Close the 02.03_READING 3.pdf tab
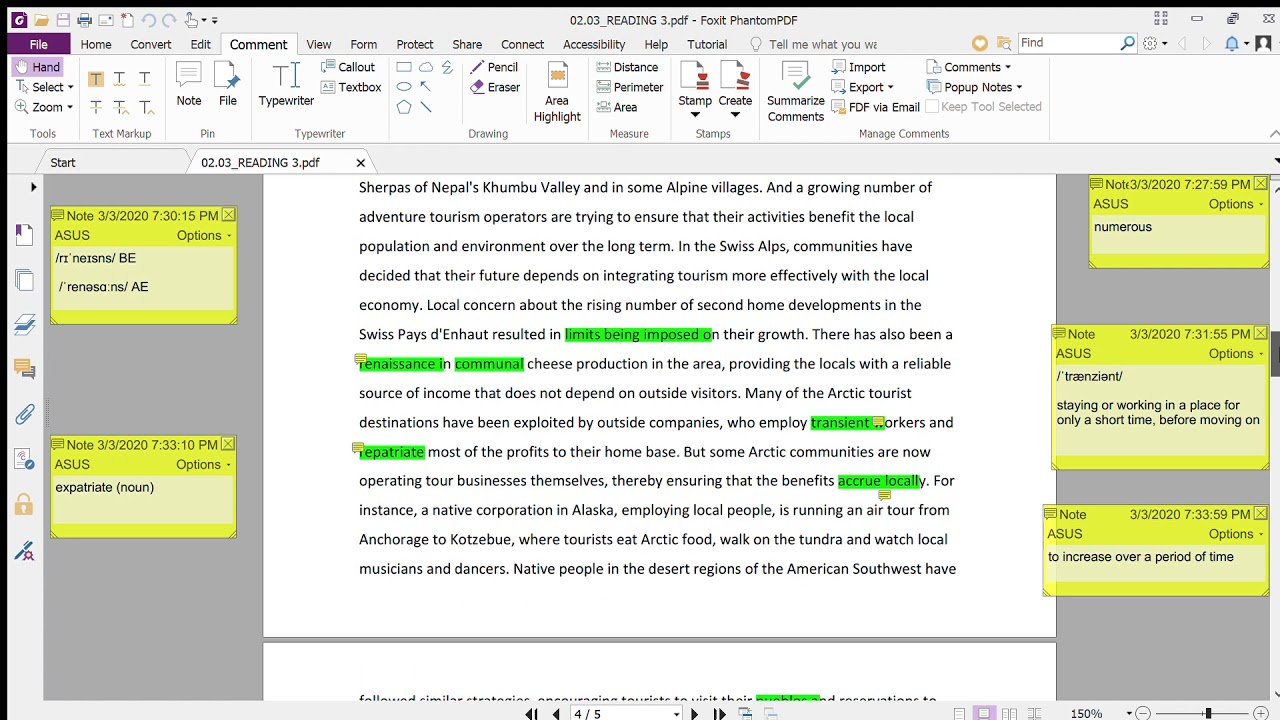The image size is (1280, 720). click(x=361, y=163)
